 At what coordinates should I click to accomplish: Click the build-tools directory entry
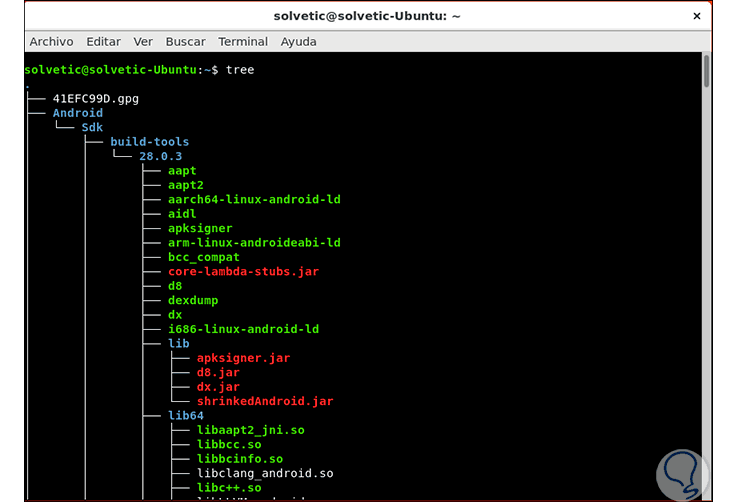pos(150,142)
